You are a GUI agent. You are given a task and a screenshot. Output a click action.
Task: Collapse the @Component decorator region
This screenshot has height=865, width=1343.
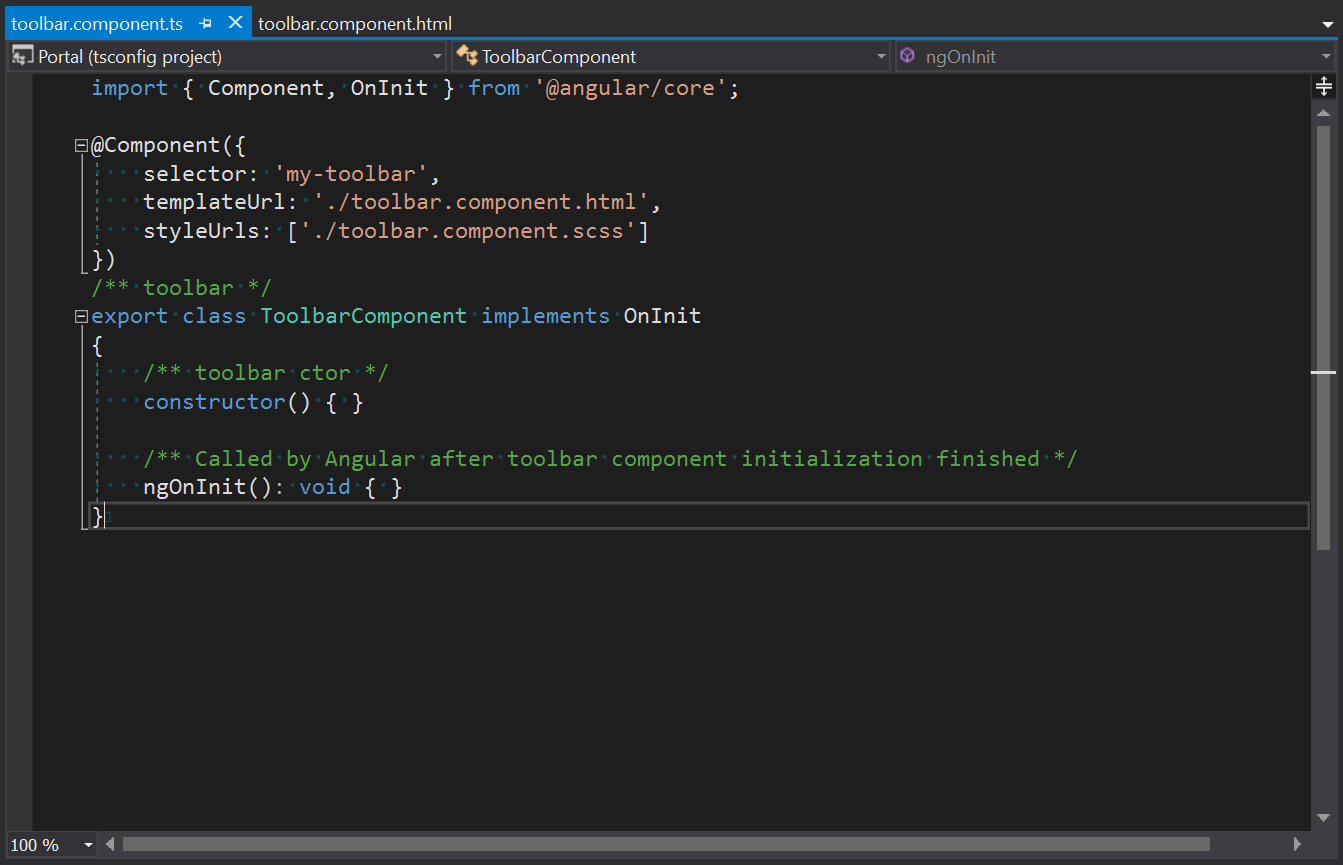coord(80,144)
